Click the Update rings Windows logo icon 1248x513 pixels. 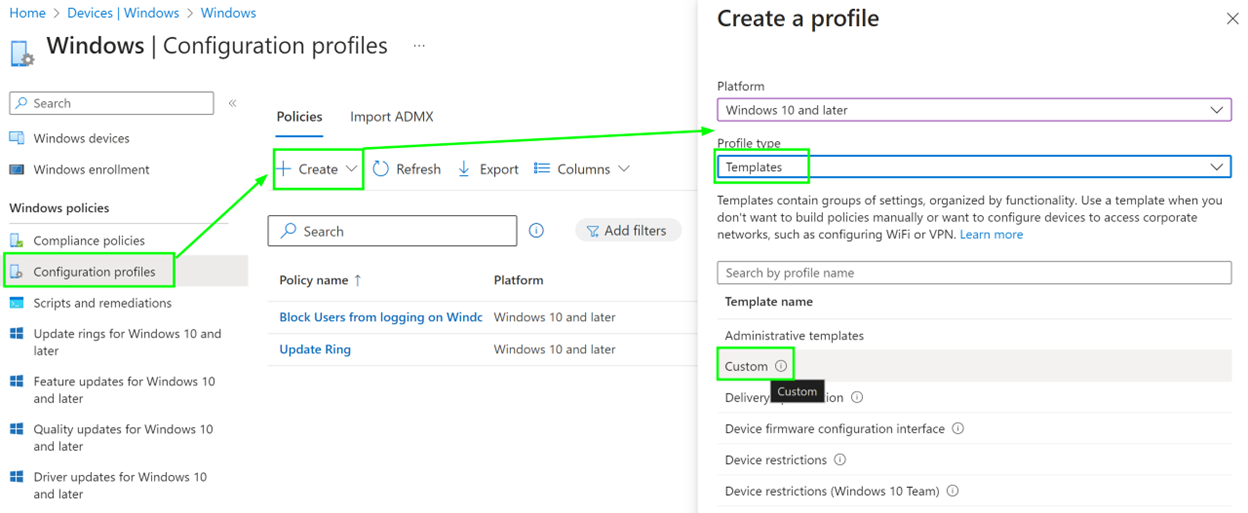[17, 334]
